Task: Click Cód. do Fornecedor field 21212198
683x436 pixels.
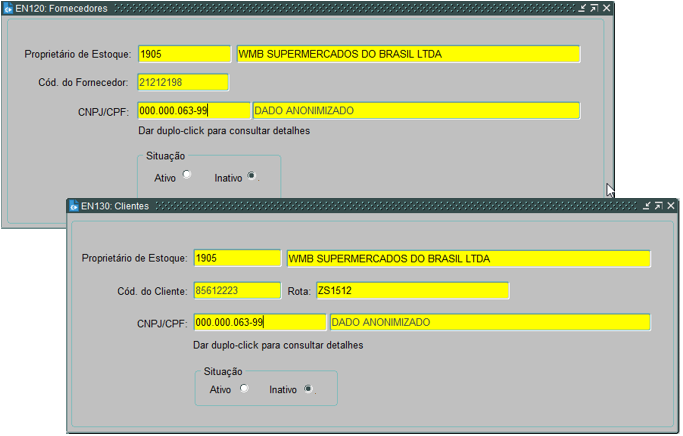Action: (x=183, y=82)
